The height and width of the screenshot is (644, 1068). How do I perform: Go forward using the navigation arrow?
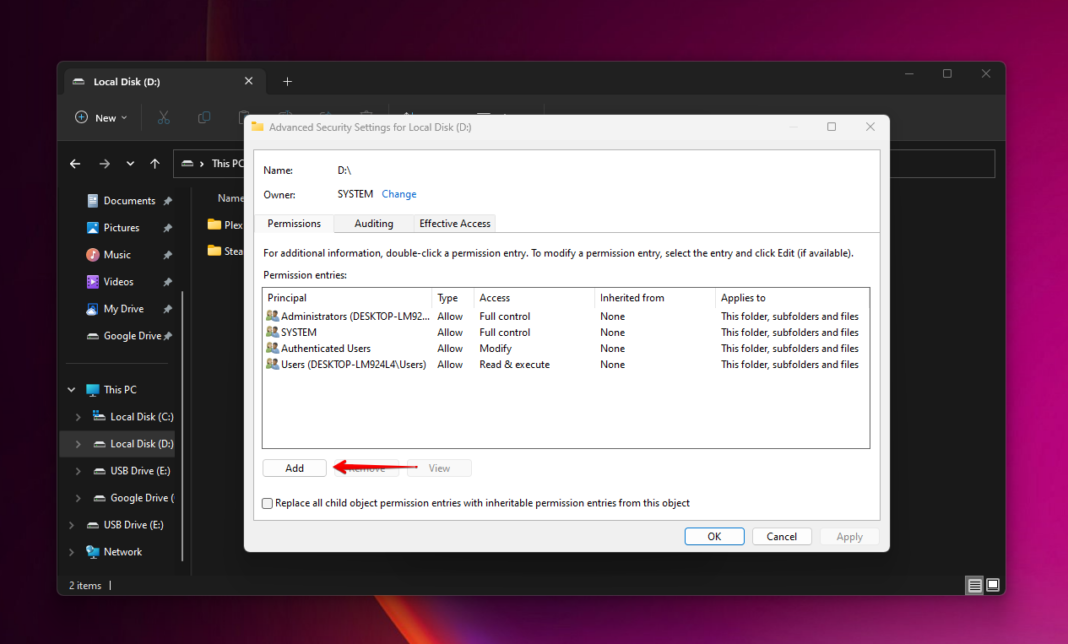[103, 163]
